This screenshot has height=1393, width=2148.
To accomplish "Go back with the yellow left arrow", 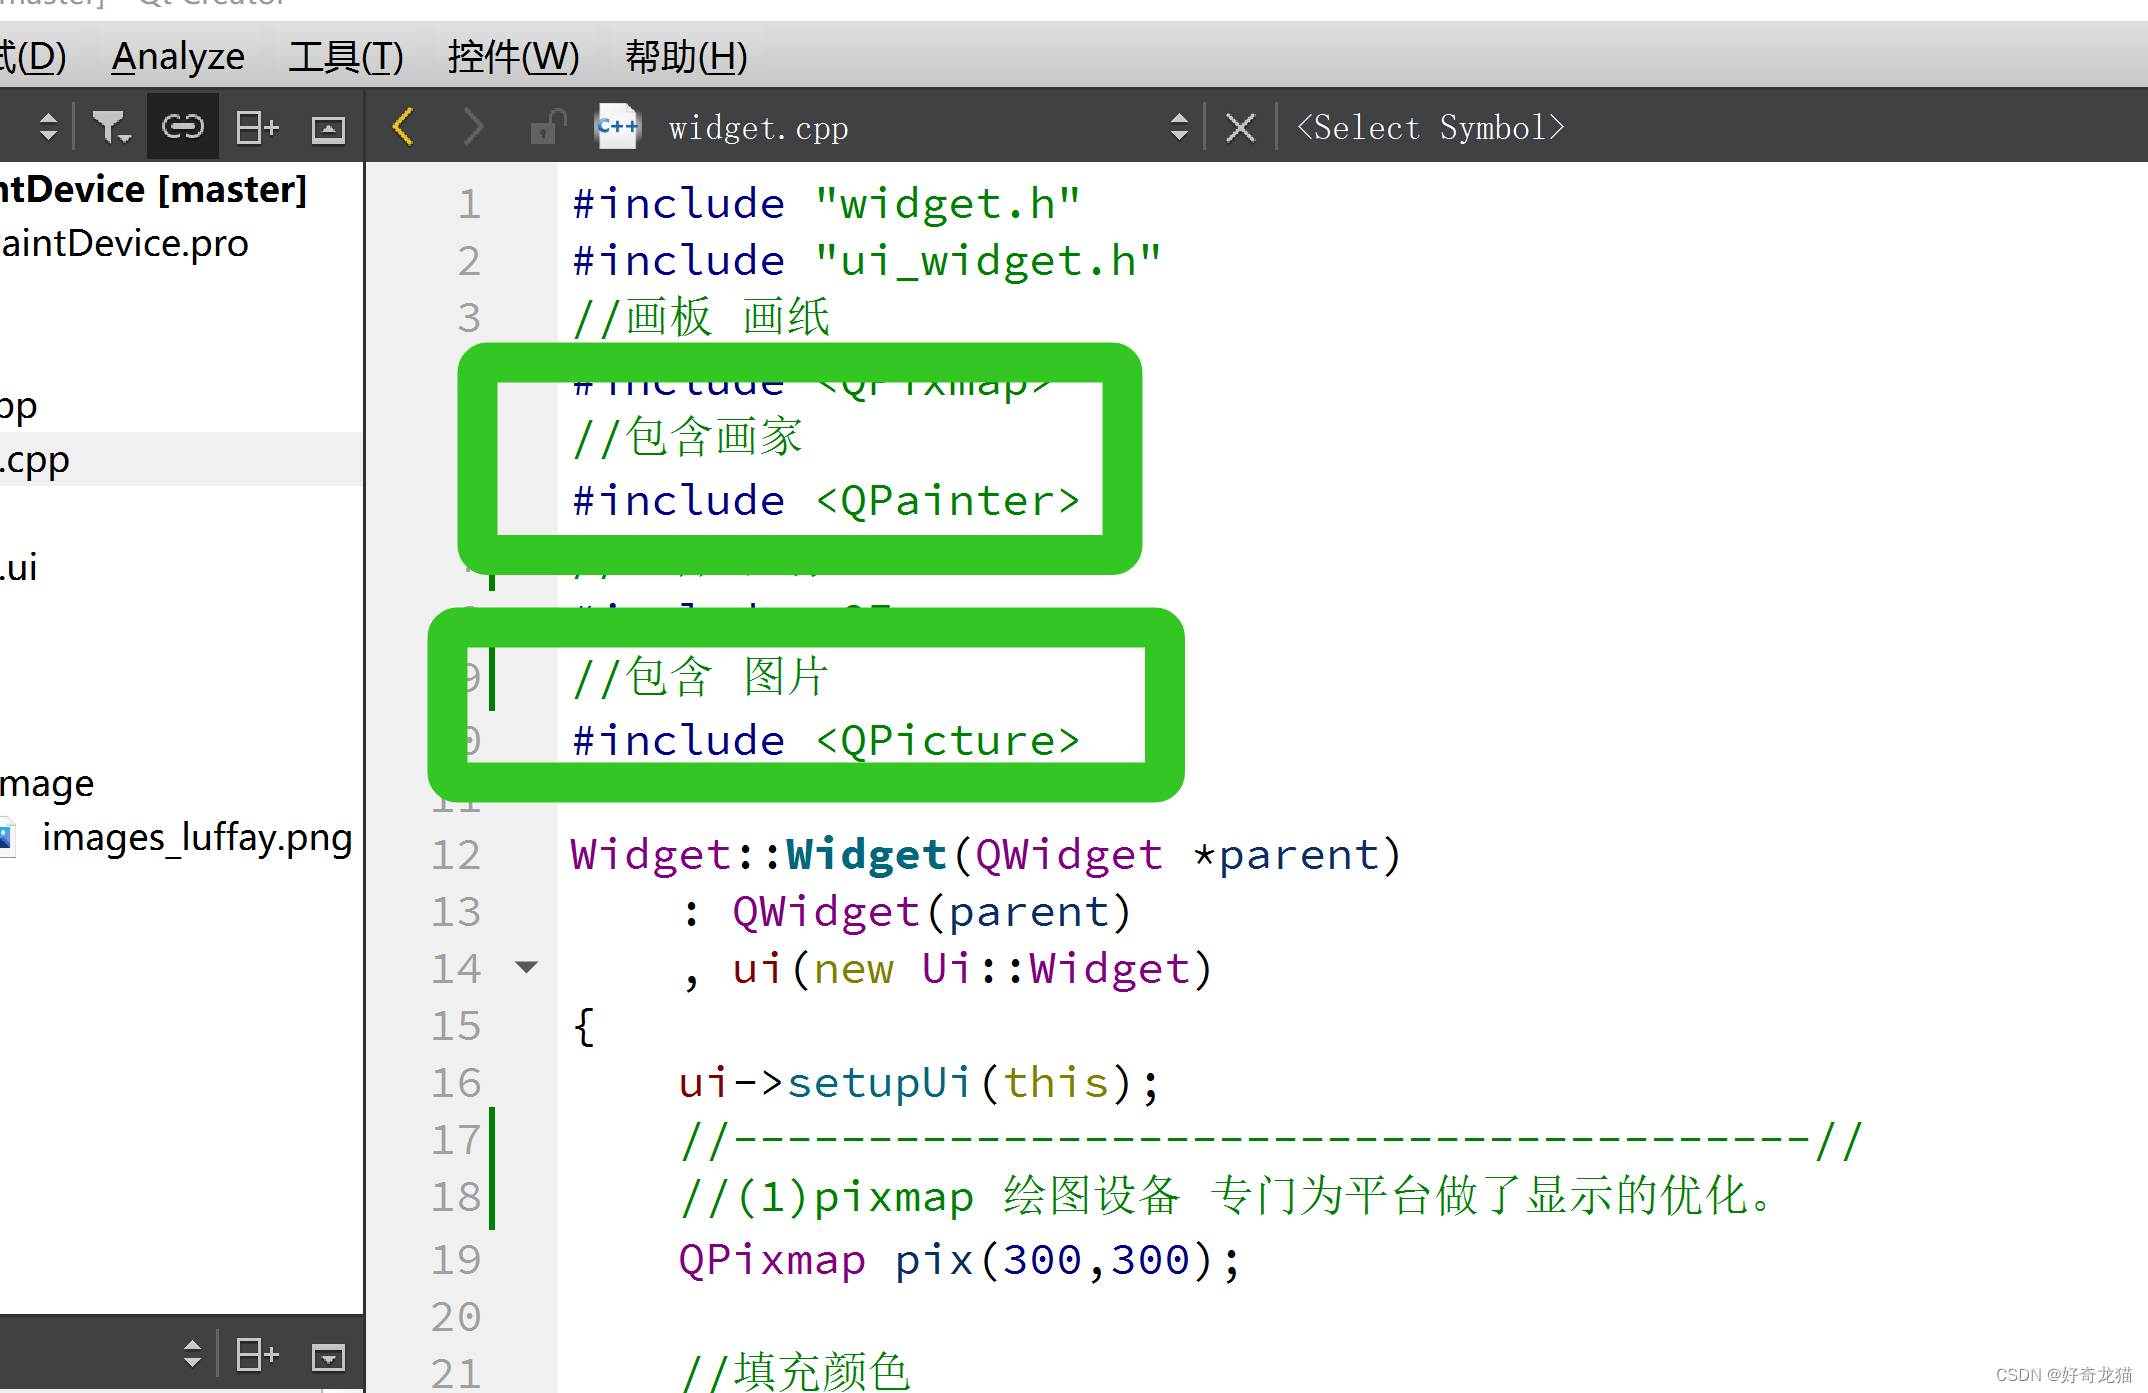I will [x=404, y=127].
